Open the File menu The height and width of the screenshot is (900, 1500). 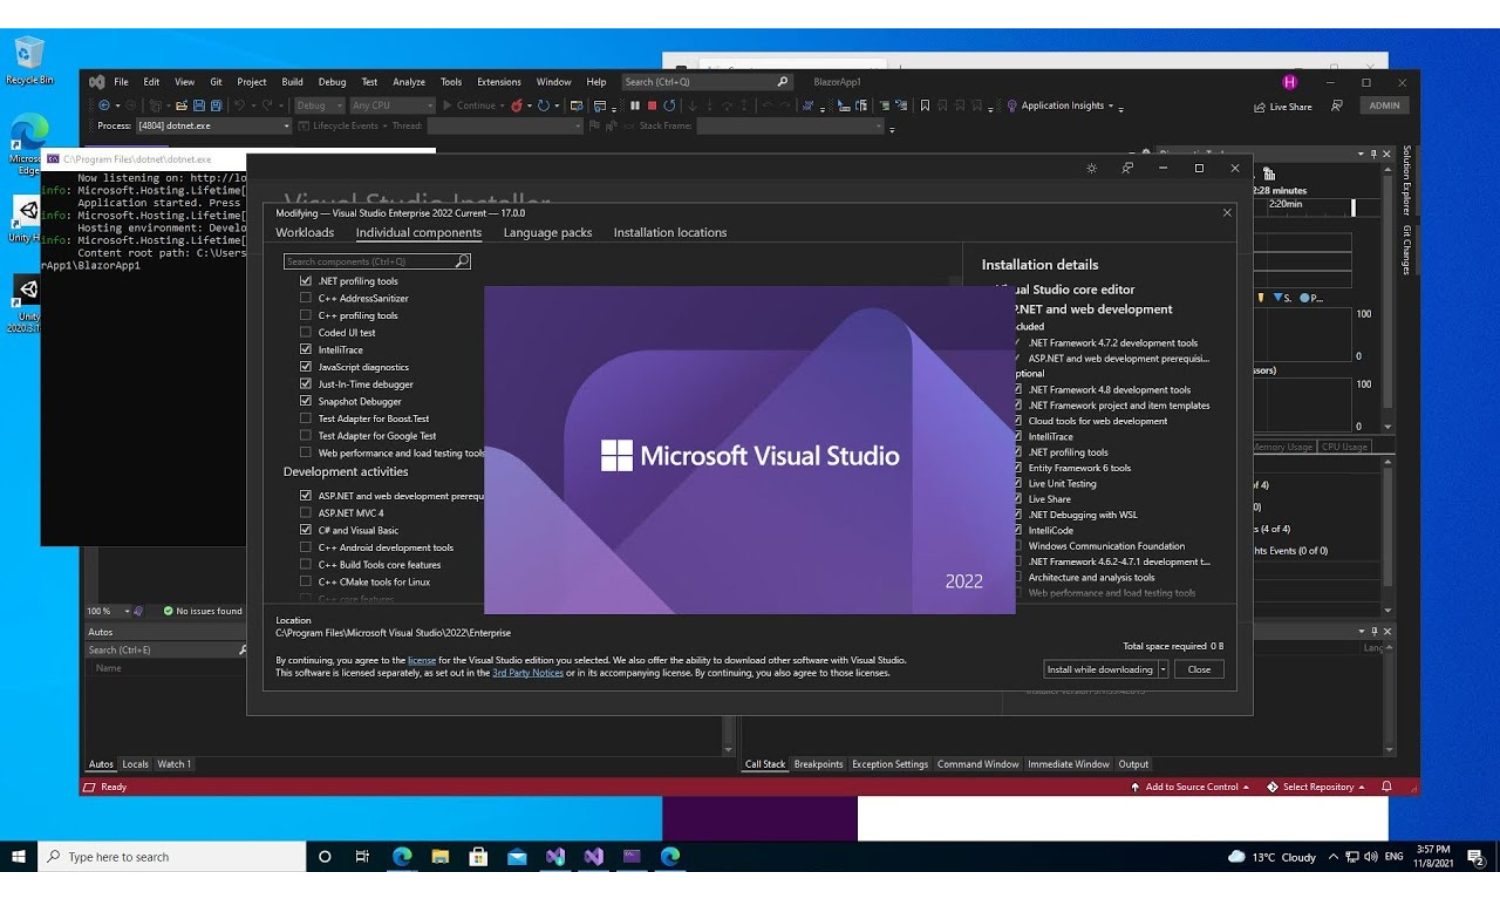tap(121, 82)
